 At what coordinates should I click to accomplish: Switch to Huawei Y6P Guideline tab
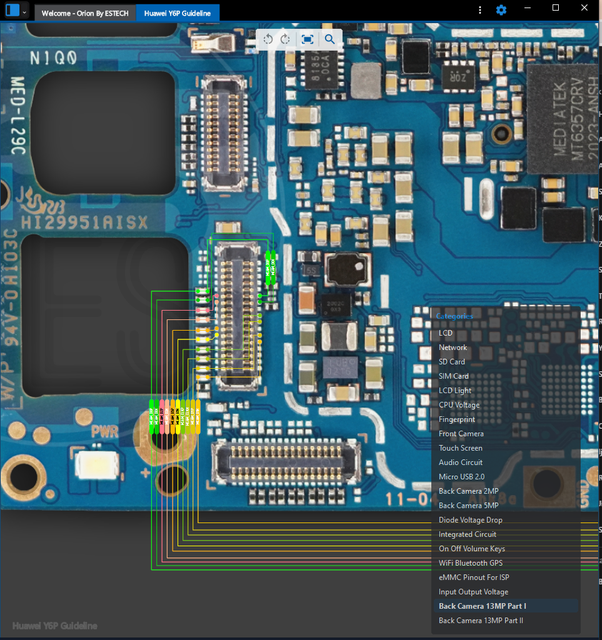pos(178,13)
